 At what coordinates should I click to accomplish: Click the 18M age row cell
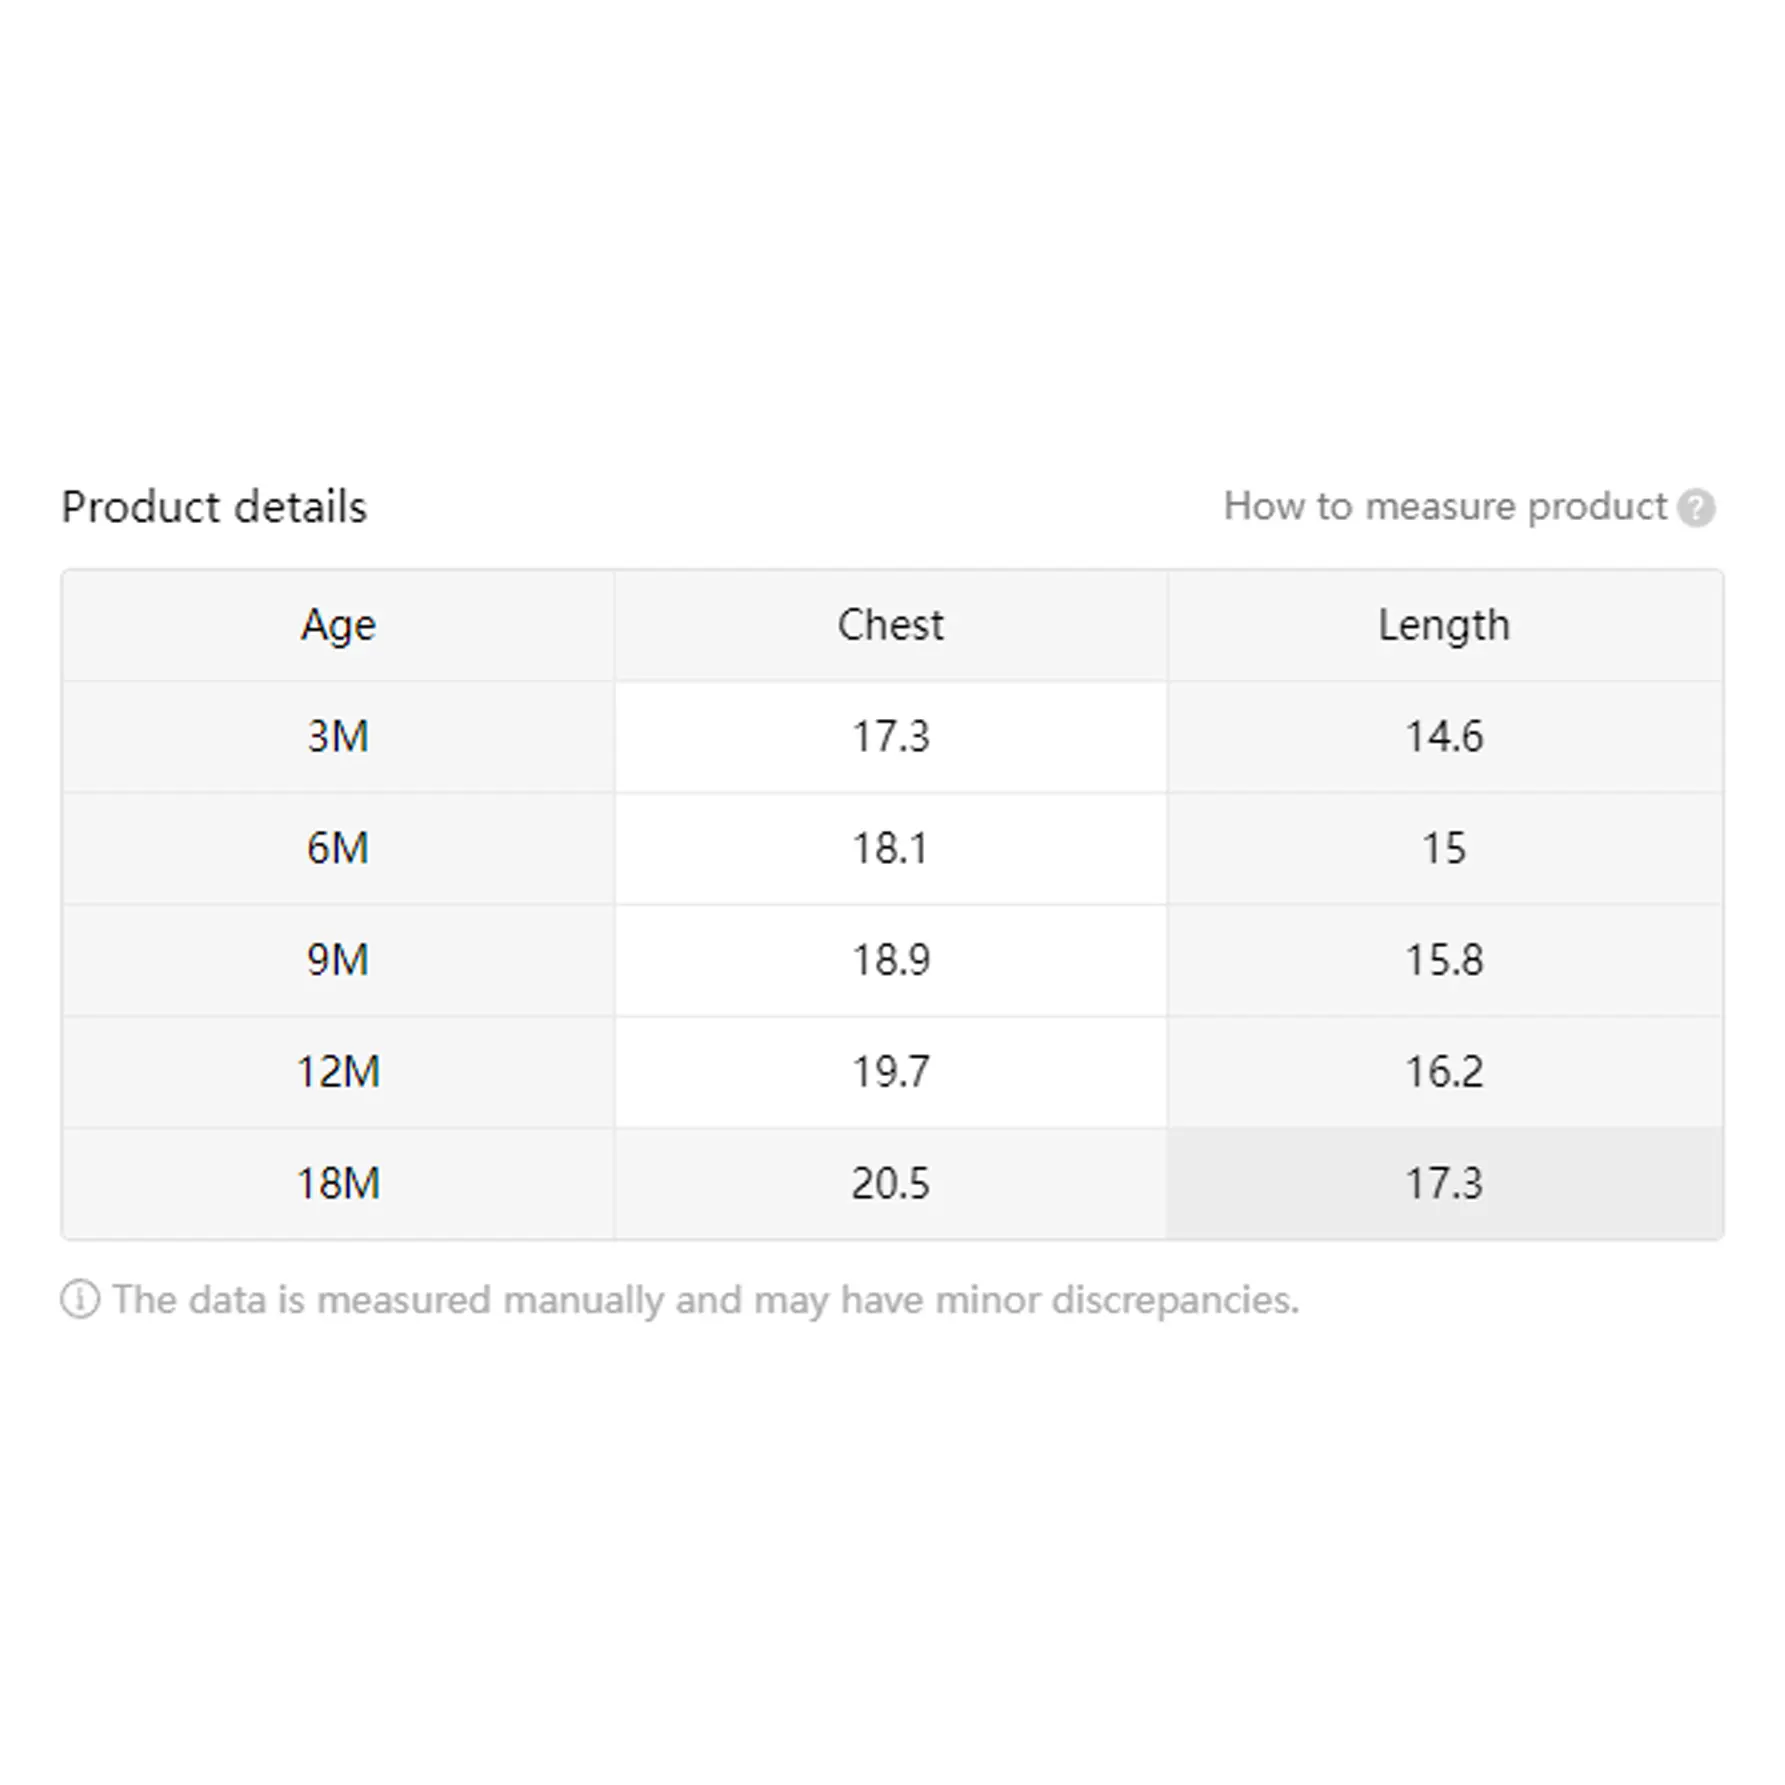tap(338, 1184)
